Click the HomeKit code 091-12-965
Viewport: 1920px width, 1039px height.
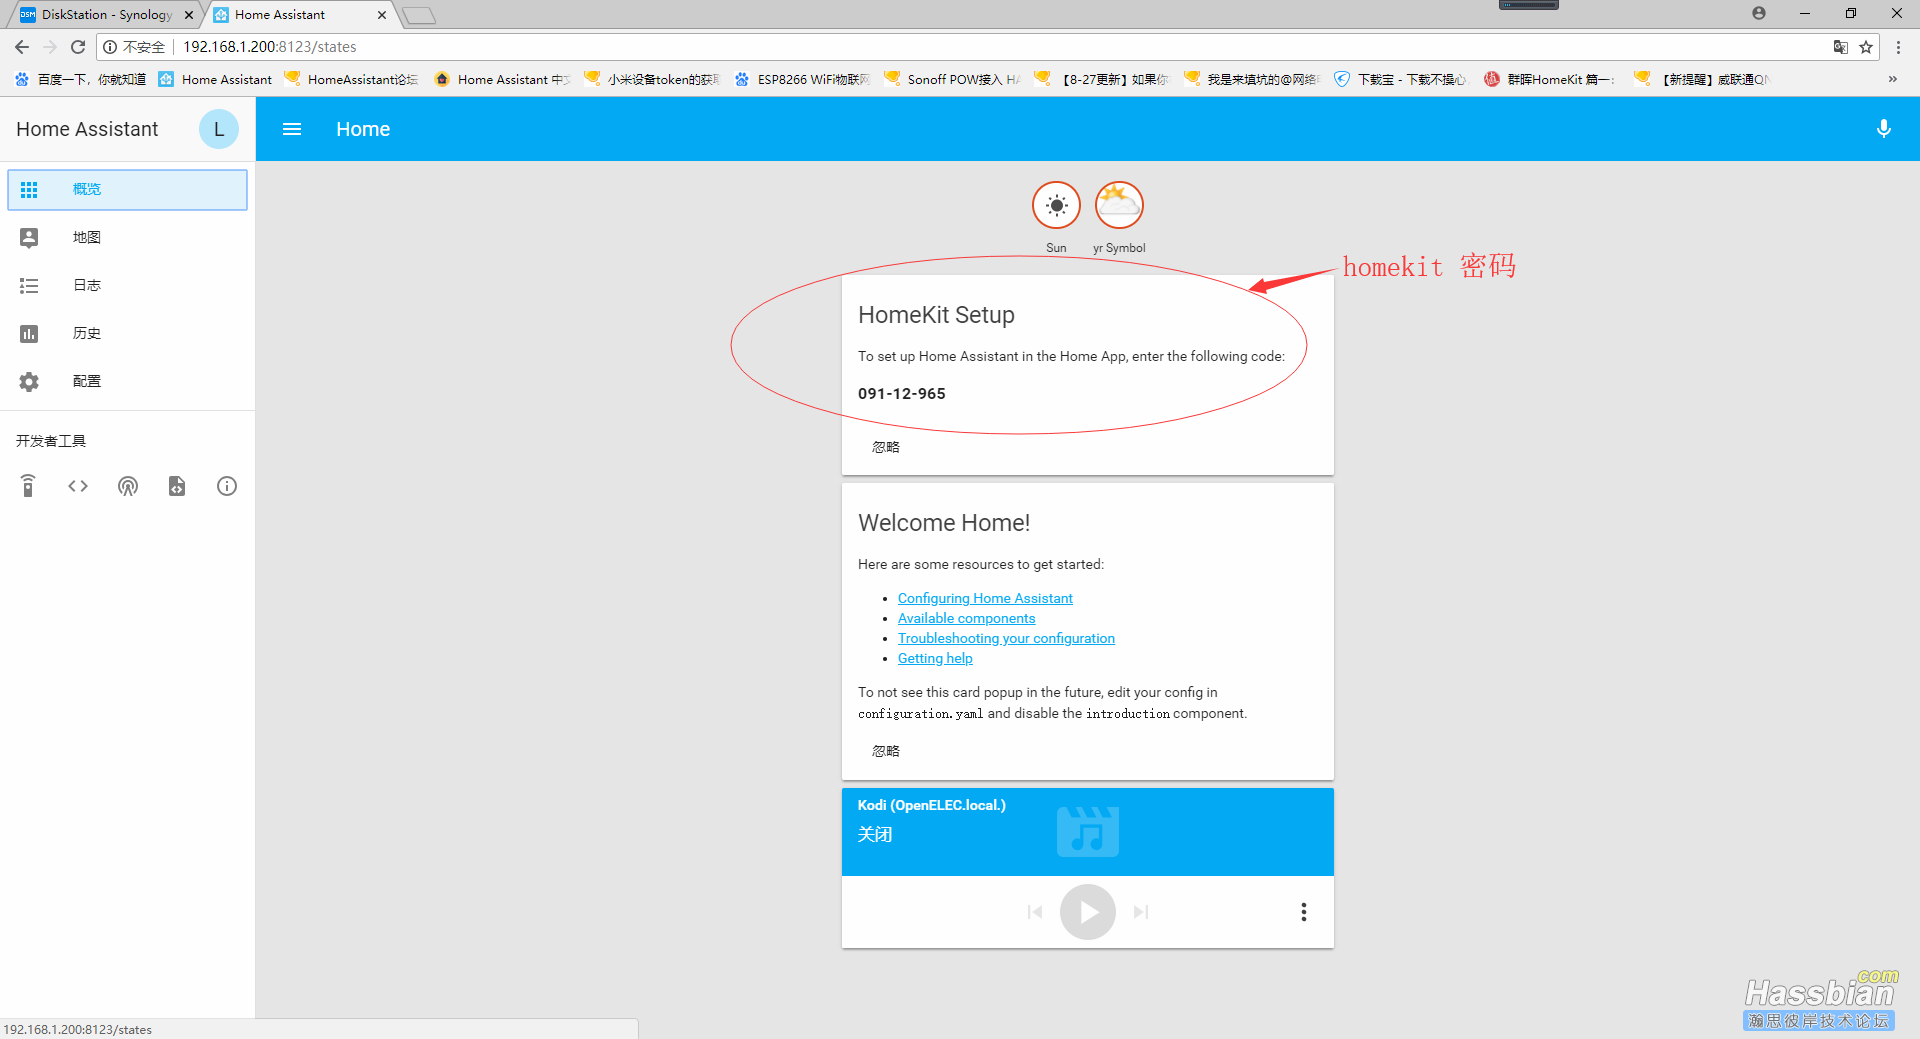click(x=901, y=394)
